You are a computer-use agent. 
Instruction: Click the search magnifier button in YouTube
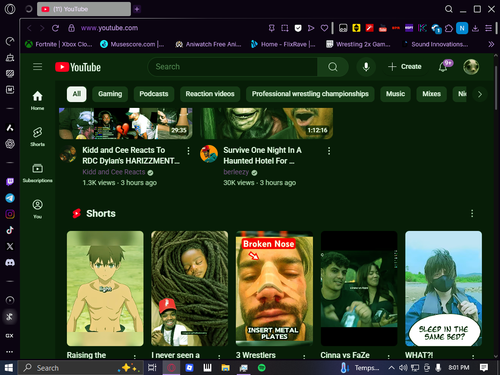(333, 67)
